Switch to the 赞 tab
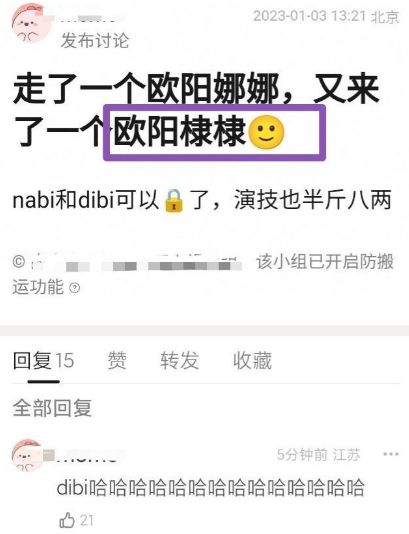 [117, 360]
